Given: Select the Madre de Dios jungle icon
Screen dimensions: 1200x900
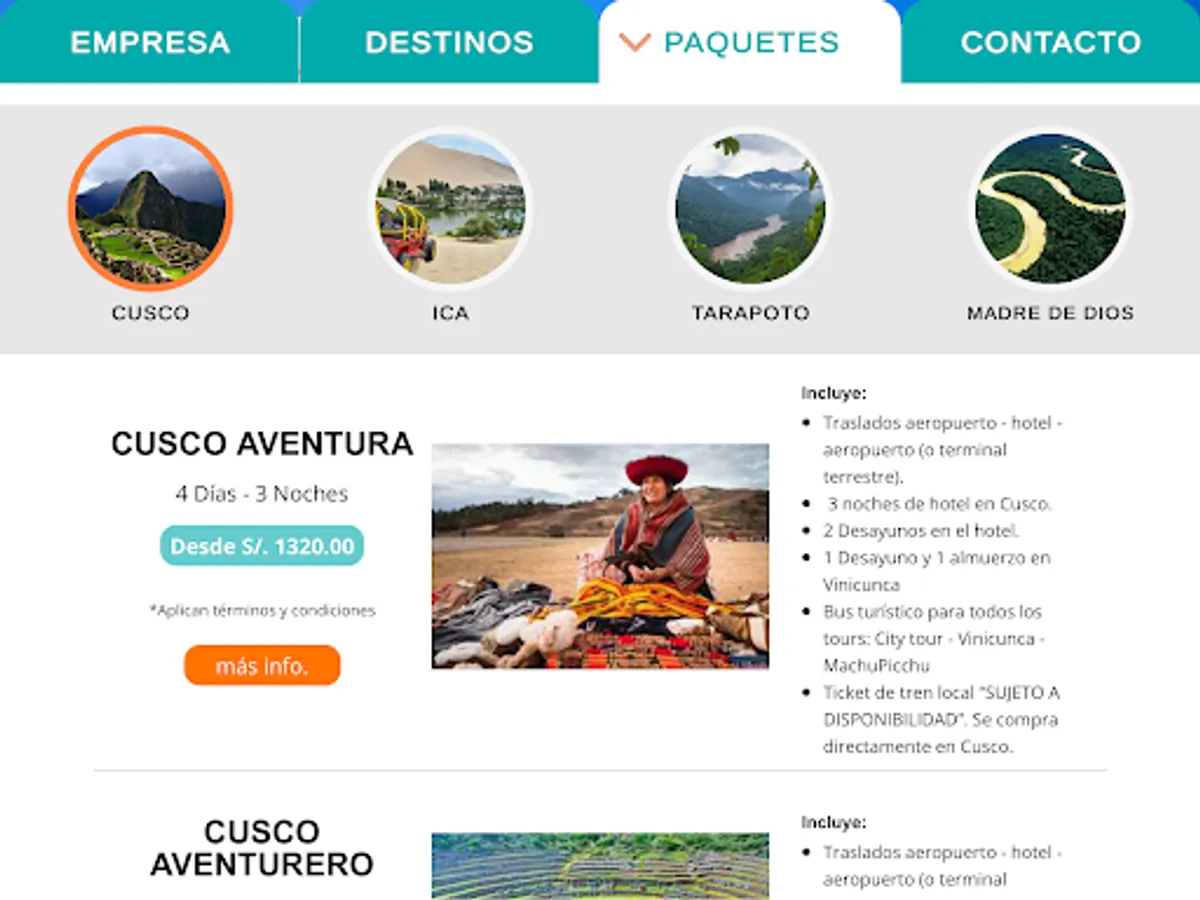Looking at the screenshot, I should tap(1050, 208).
